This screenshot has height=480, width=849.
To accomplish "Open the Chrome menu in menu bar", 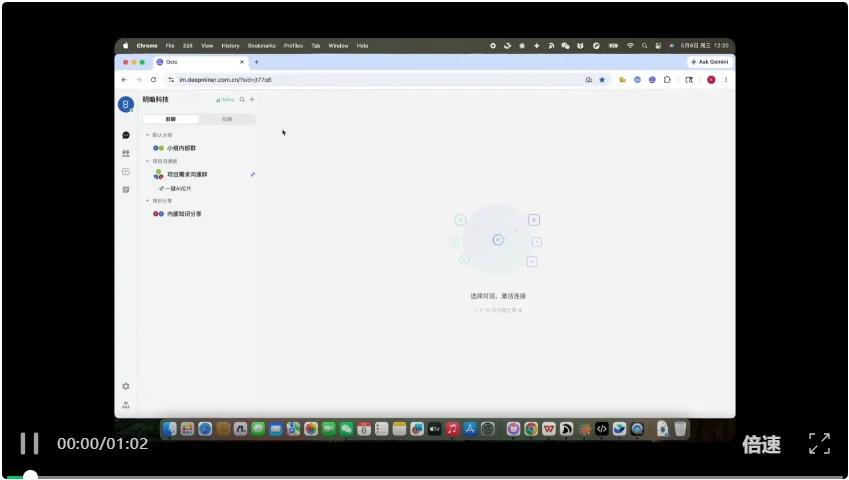I will [x=147, y=46].
